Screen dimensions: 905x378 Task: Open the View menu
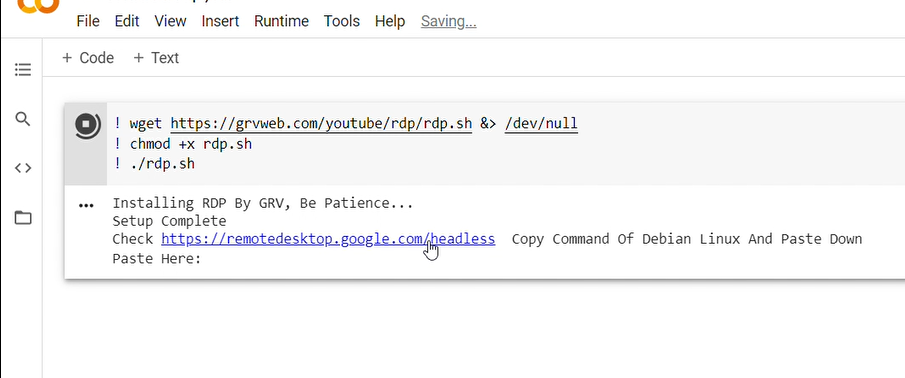[170, 21]
